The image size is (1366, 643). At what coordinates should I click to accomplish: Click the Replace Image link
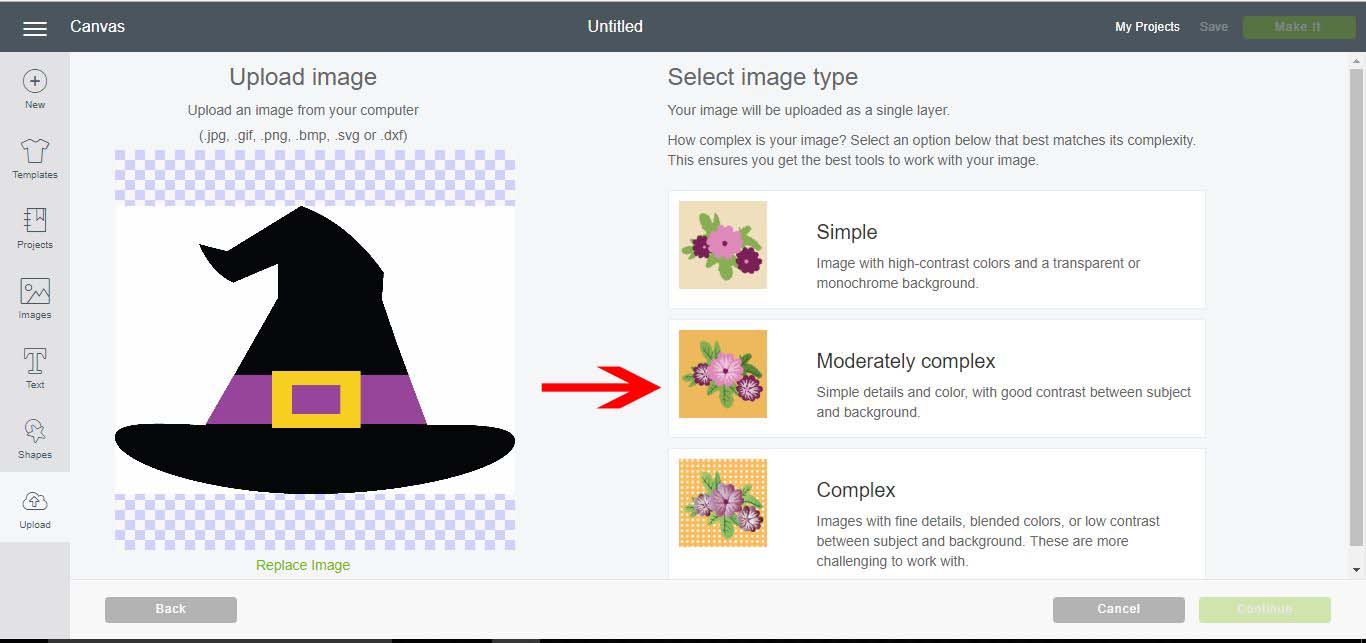pyautogui.click(x=302, y=564)
